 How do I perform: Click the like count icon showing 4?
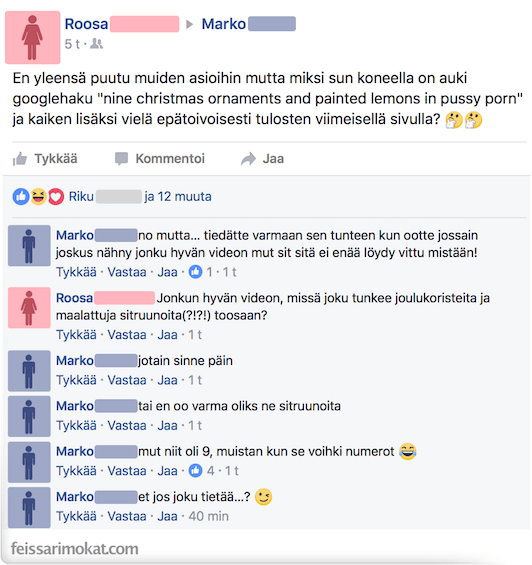[196, 471]
